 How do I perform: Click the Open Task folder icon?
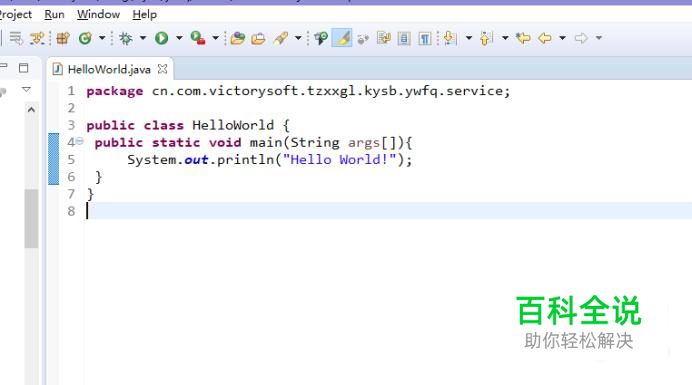click(x=258, y=38)
